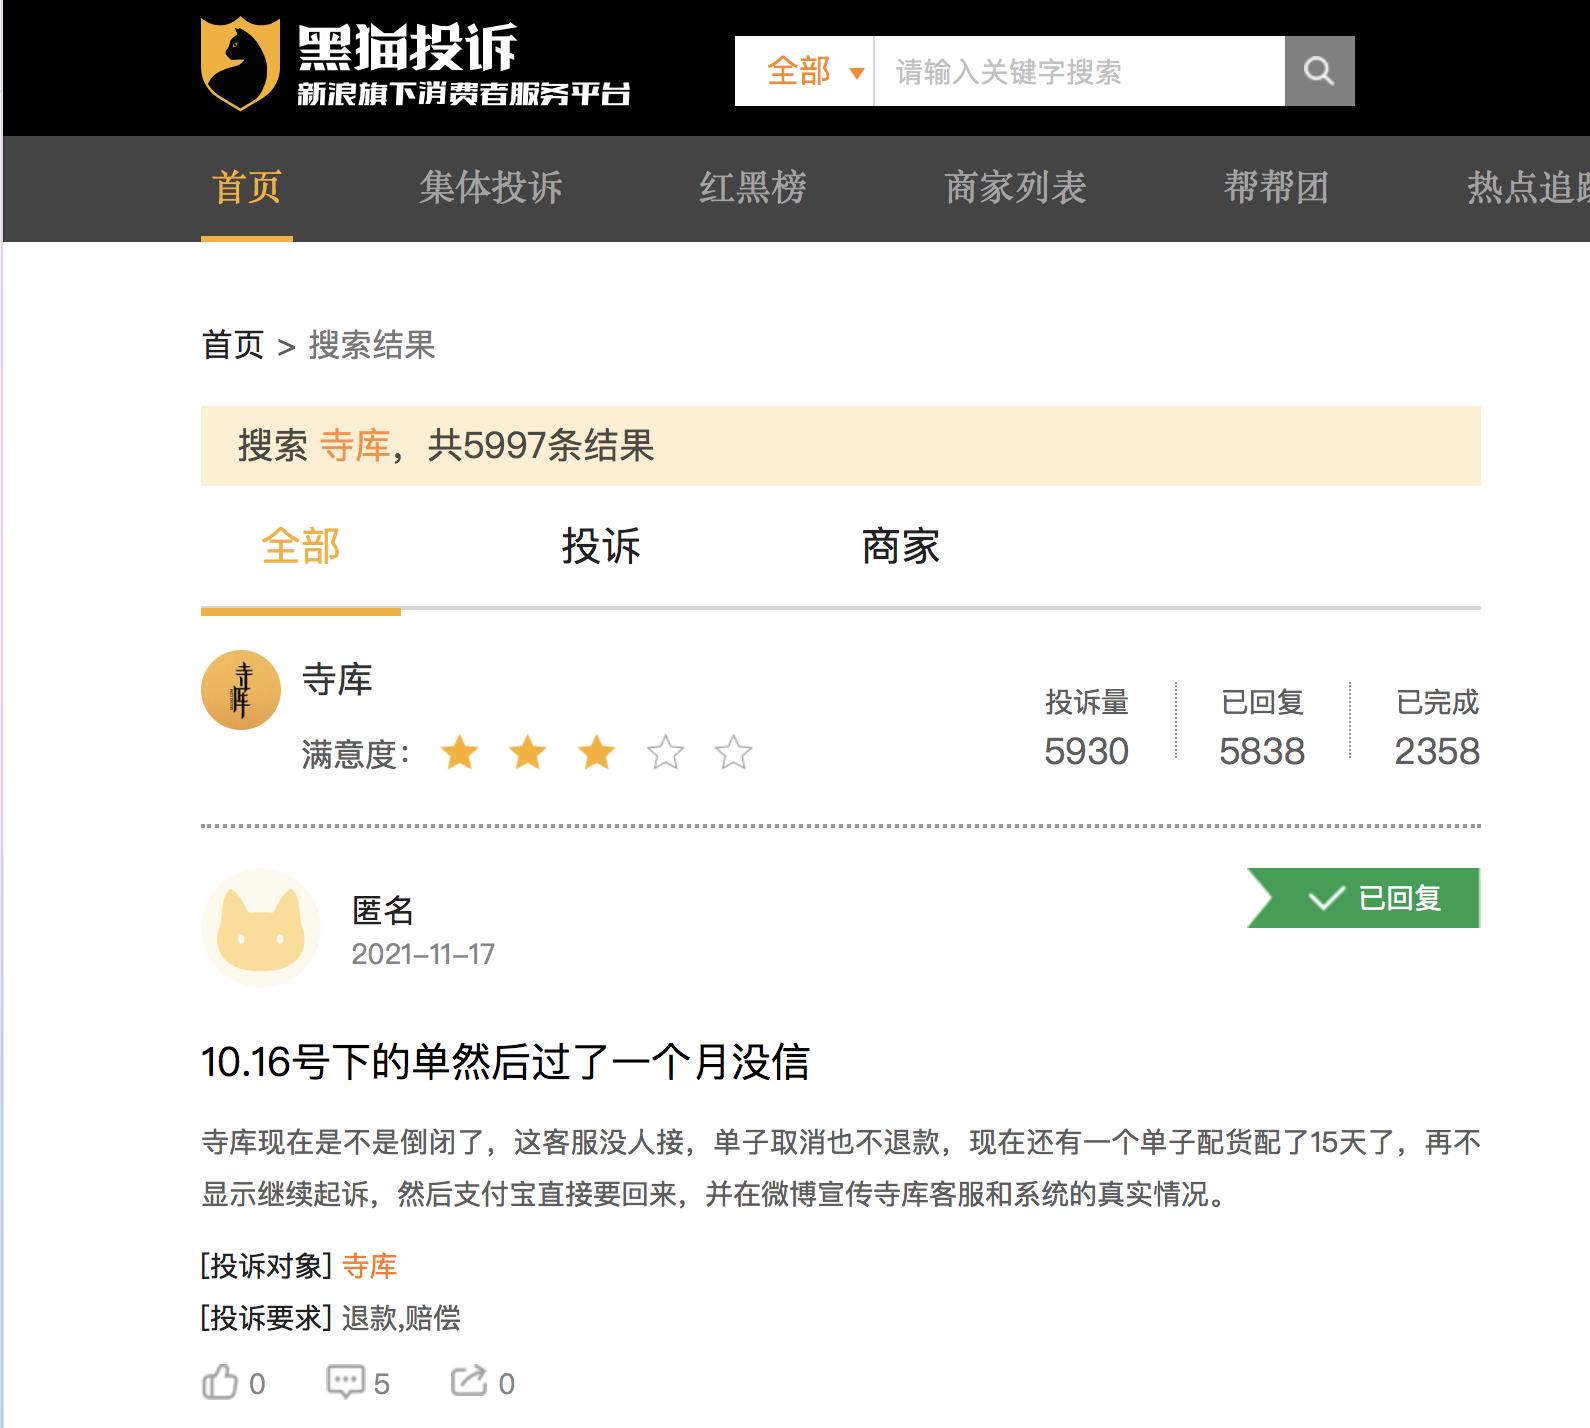Open the 红黑榜 navigation item
Image resolution: width=1590 pixels, height=1428 pixels.
753,187
